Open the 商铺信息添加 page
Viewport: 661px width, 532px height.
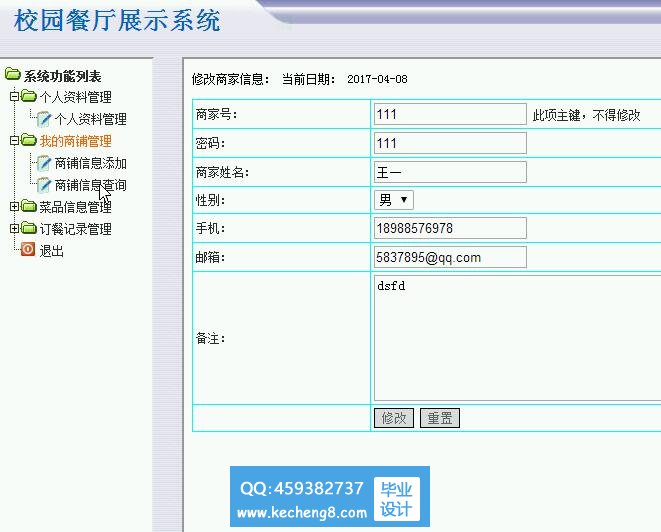coord(91,164)
